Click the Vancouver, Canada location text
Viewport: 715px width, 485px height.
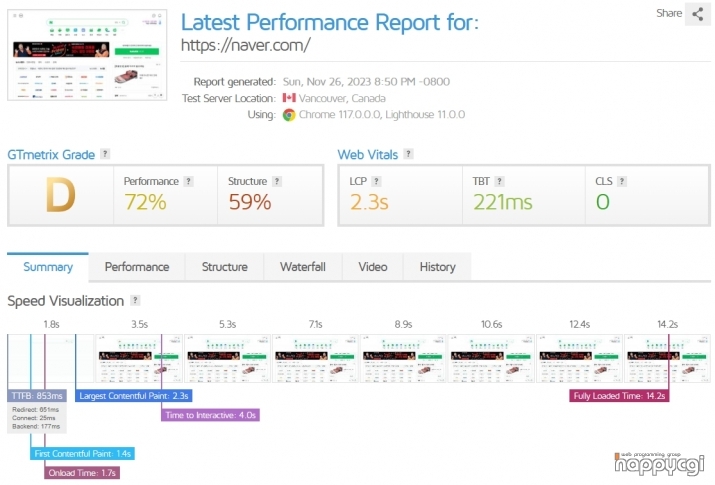tap(342, 98)
